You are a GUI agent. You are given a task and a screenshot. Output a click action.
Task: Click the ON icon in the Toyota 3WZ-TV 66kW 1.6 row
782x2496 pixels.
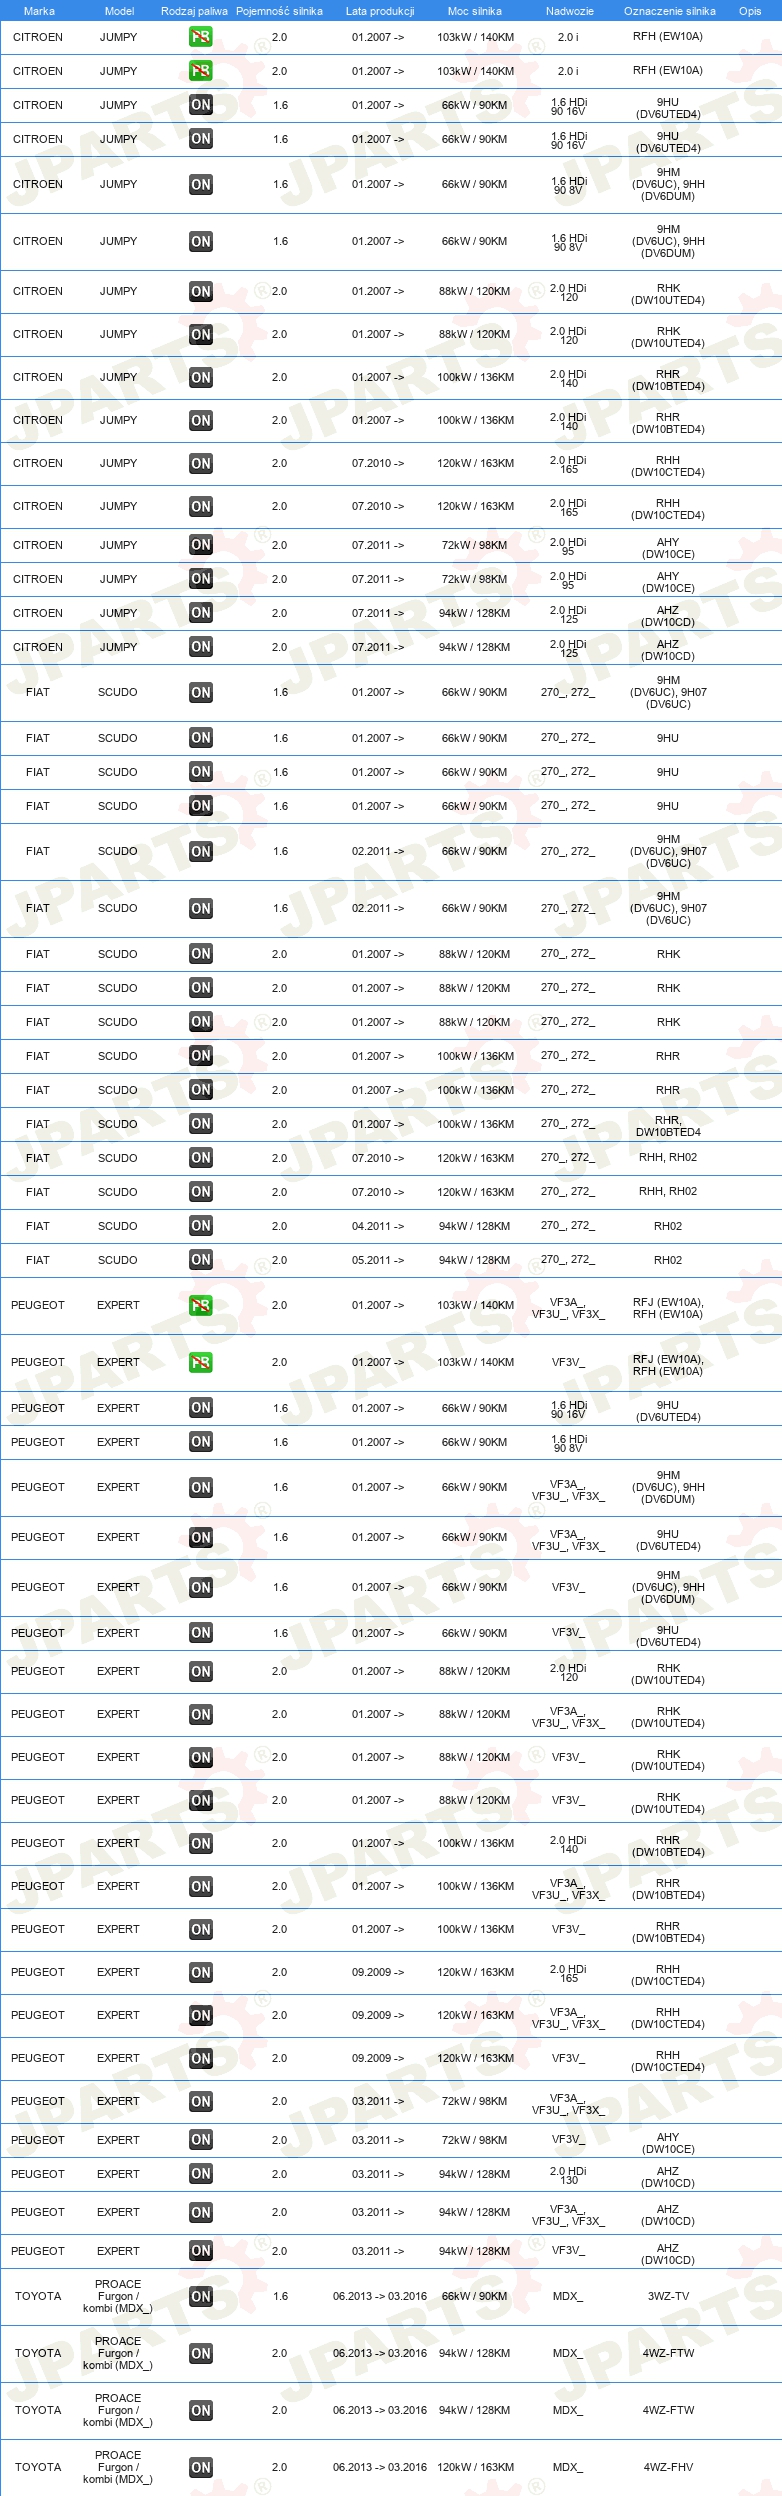coord(200,2296)
